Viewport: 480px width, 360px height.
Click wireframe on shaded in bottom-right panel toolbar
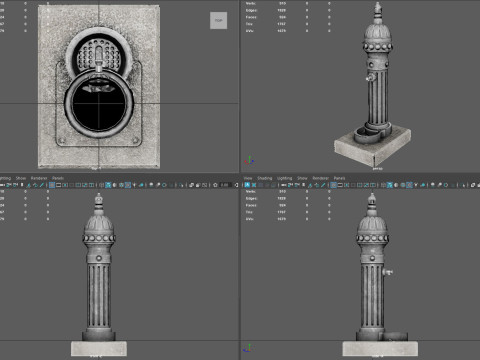click(403, 185)
